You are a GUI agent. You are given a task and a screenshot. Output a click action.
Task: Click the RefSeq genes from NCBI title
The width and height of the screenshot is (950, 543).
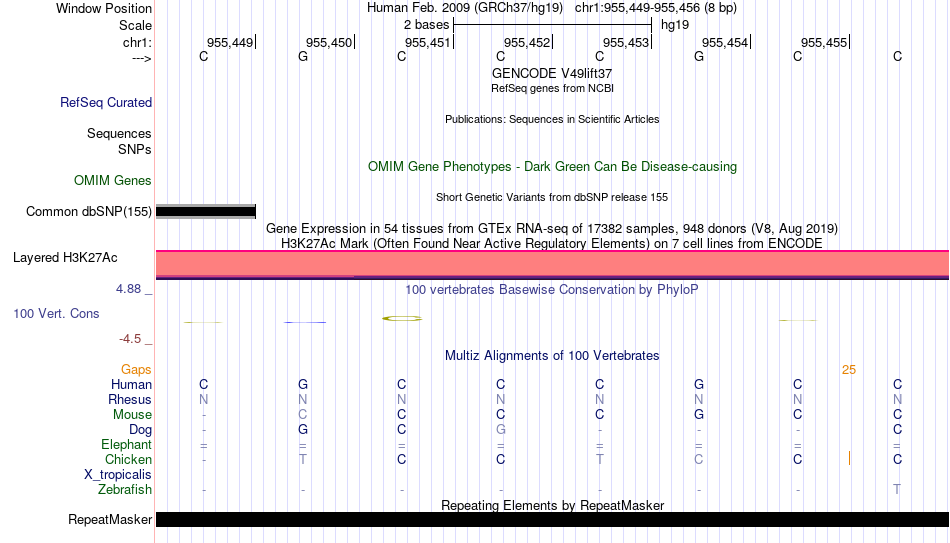[552, 88]
